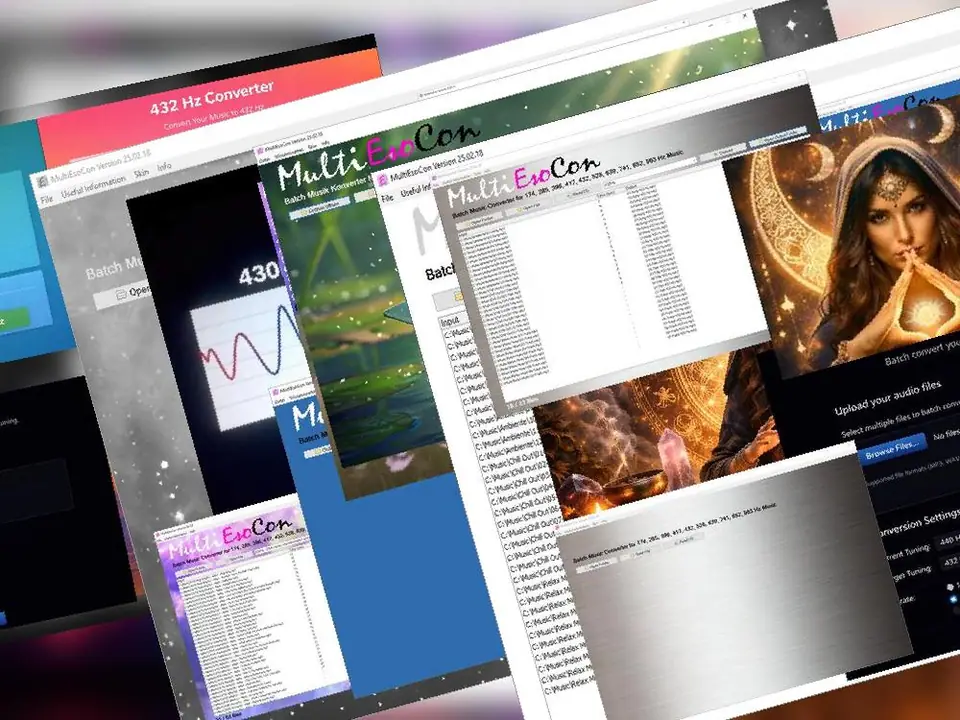Click the Input column header in the white window
This screenshot has width=960, height=720.
point(449,323)
